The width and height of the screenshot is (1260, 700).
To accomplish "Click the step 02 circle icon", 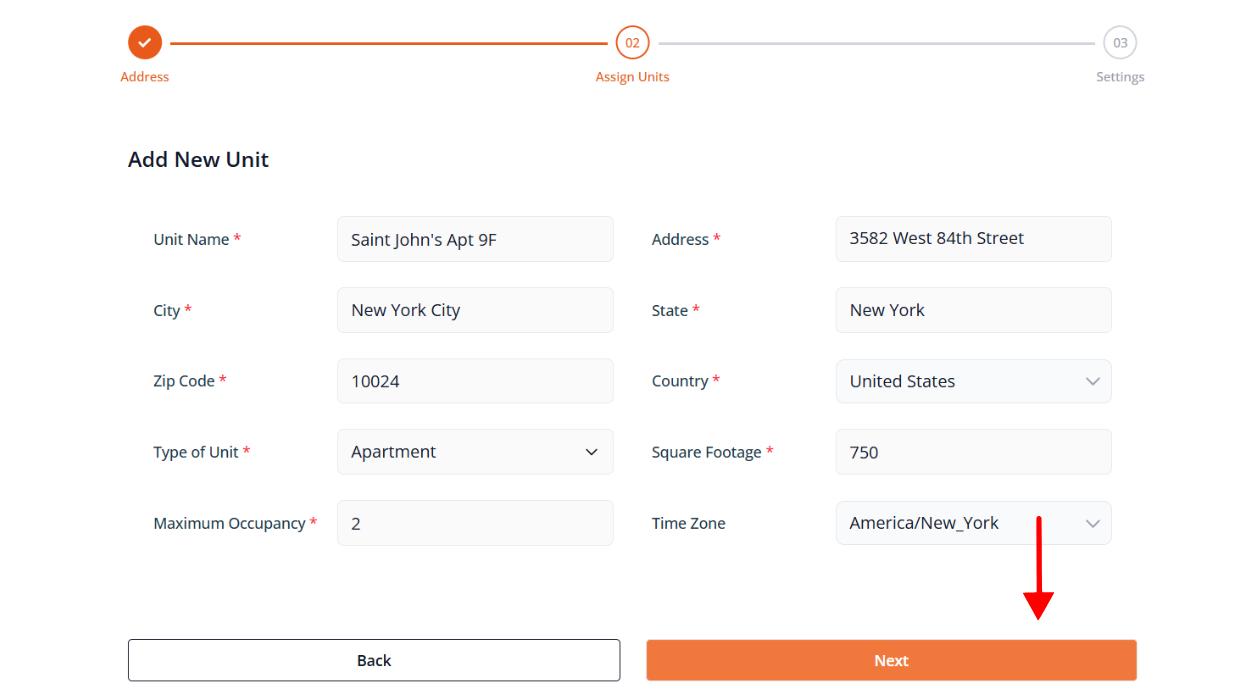I will pyautogui.click(x=632, y=43).
